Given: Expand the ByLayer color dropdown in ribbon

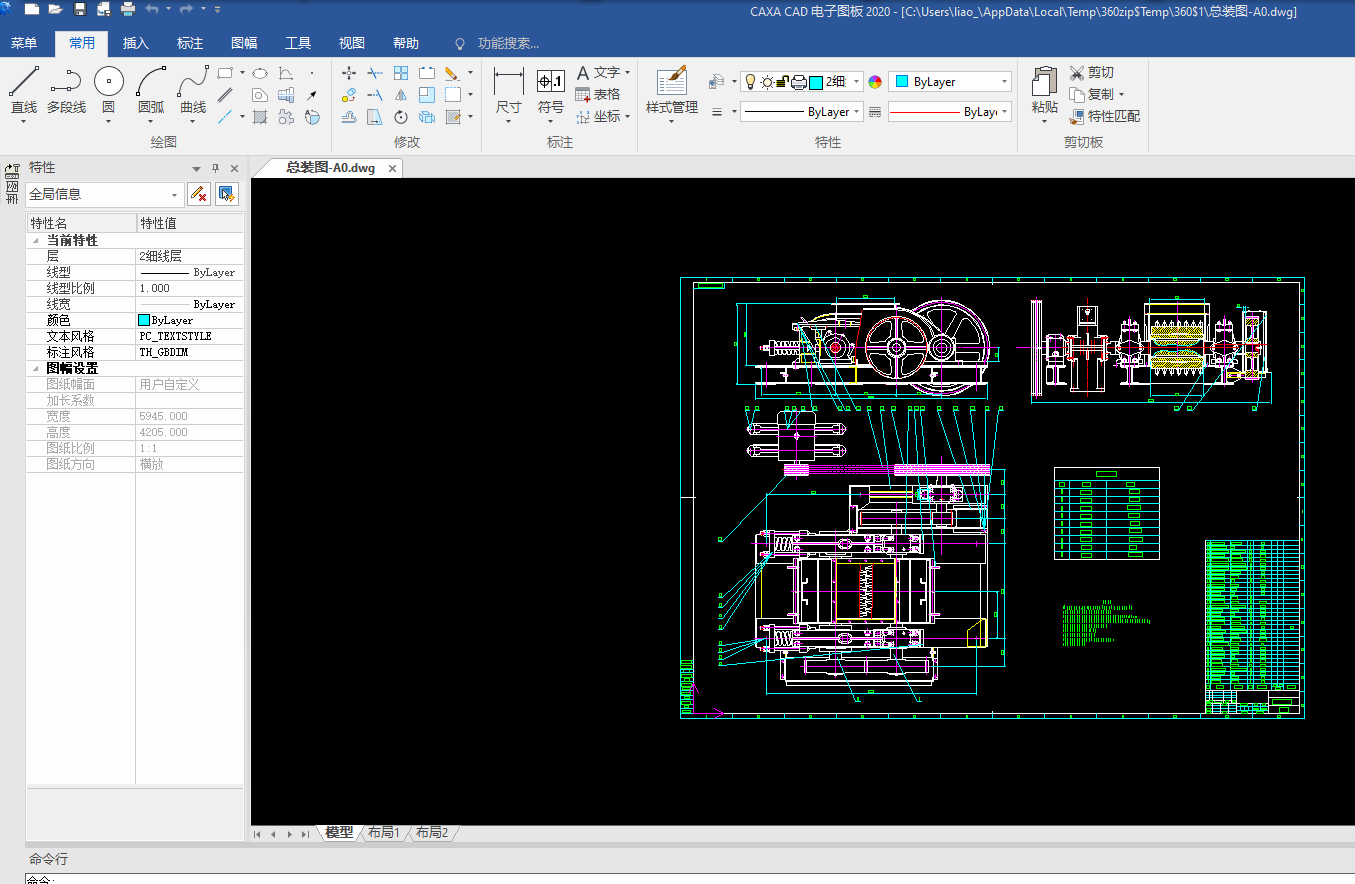Looking at the screenshot, I should click(1003, 82).
